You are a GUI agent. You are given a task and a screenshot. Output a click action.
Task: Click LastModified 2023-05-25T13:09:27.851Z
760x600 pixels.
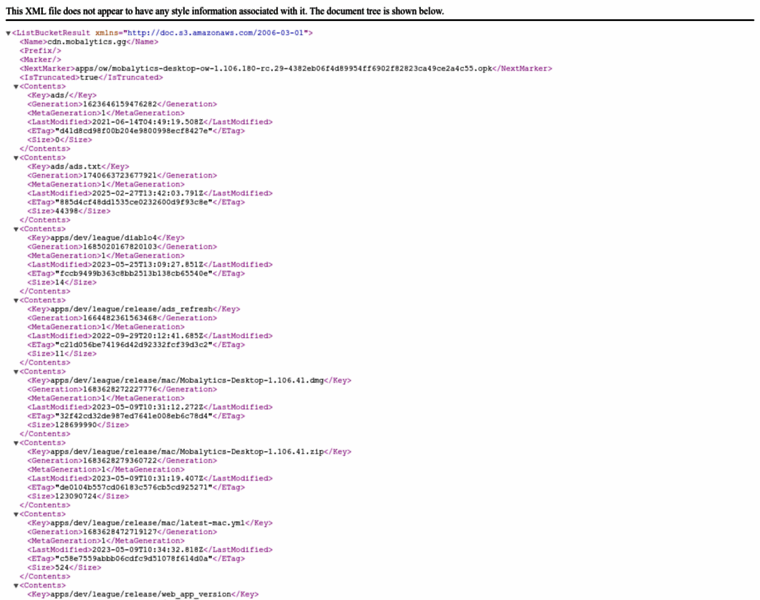click(148, 265)
